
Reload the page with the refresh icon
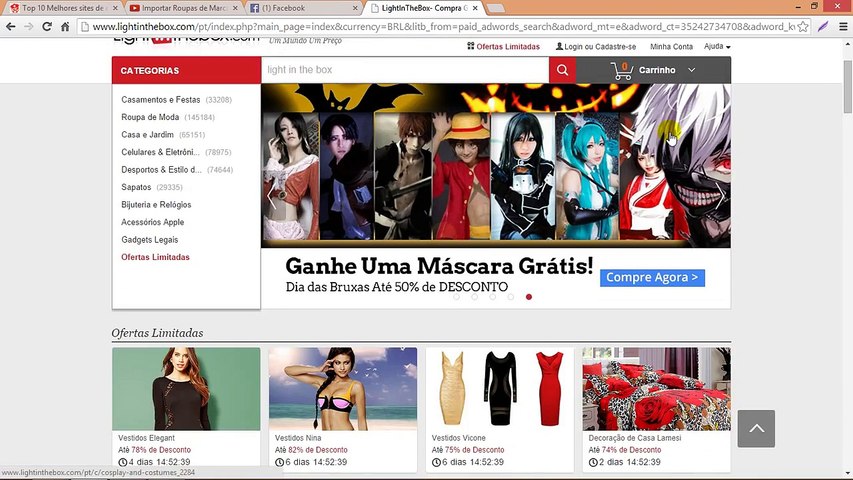pyautogui.click(x=47, y=27)
